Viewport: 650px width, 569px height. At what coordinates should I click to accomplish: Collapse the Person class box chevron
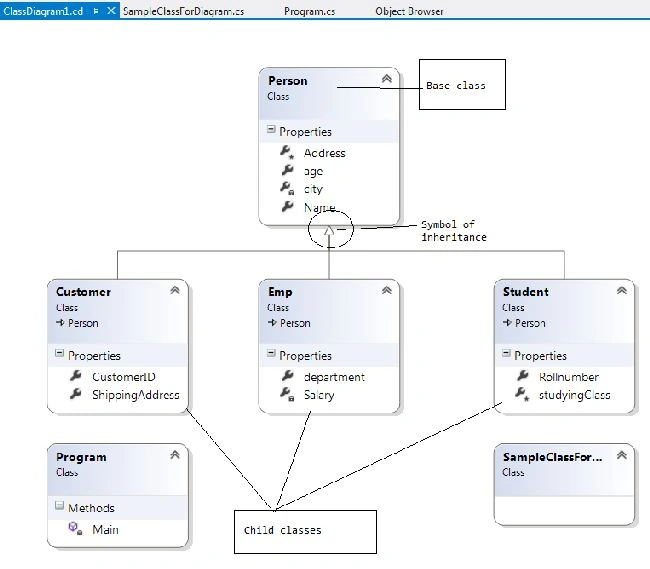pyautogui.click(x=387, y=78)
